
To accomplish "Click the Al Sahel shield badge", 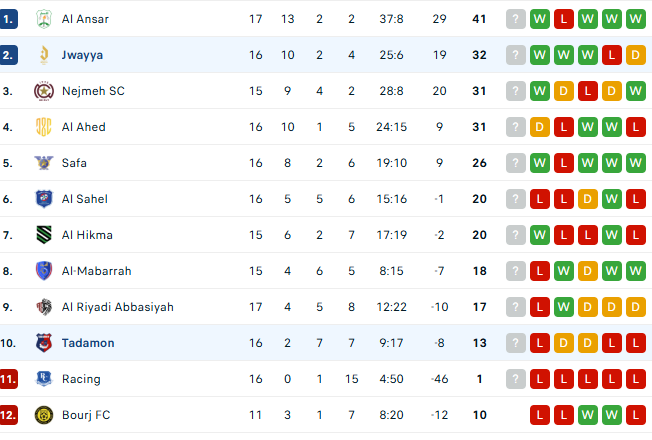I will tap(43, 199).
